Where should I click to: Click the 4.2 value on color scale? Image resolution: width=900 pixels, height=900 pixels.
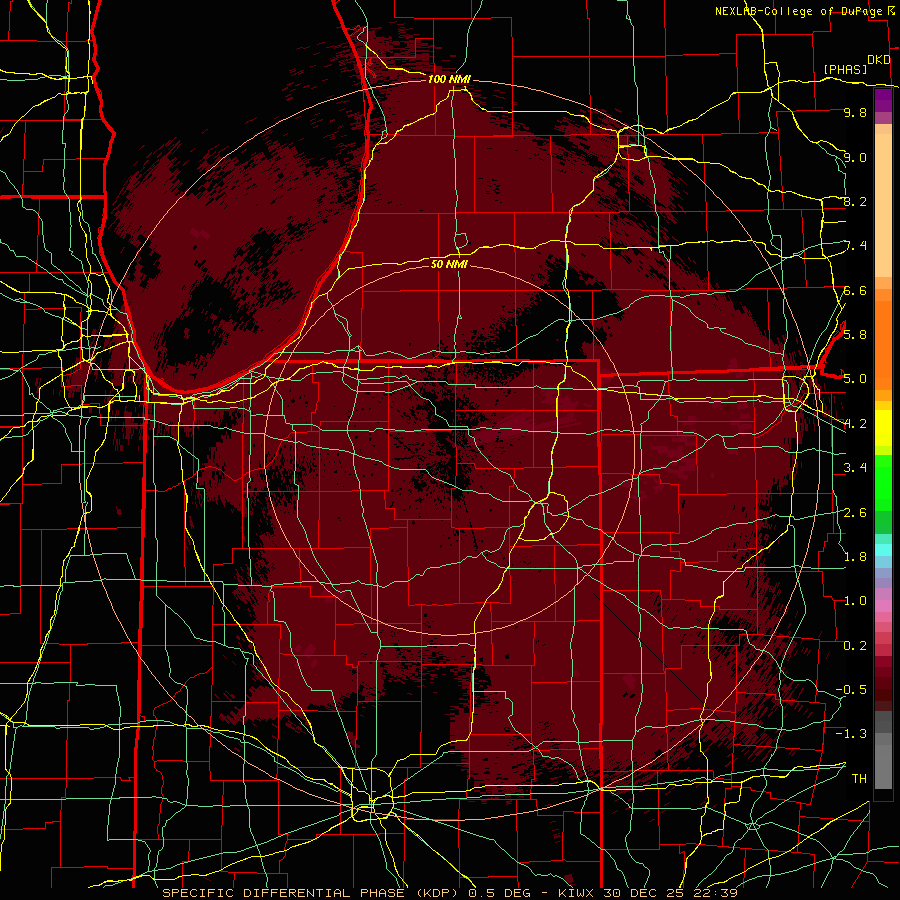855,424
